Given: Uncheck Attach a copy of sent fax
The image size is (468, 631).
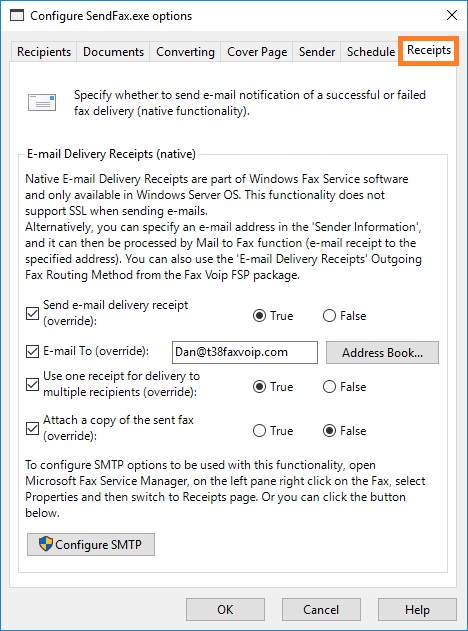Looking at the screenshot, I should click(x=32, y=429).
